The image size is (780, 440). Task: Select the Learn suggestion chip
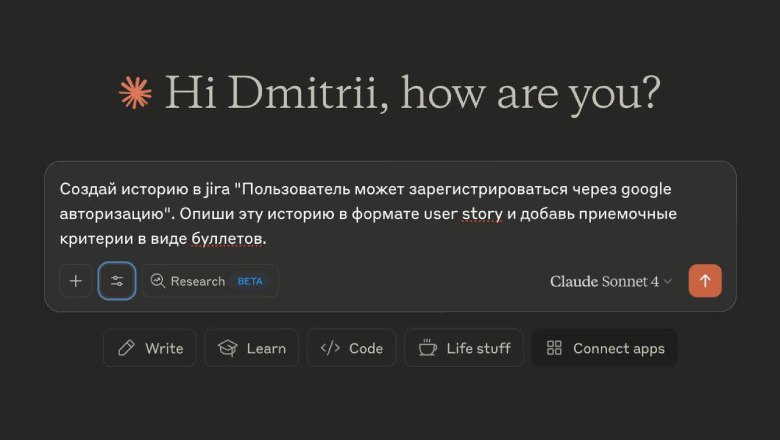point(252,348)
